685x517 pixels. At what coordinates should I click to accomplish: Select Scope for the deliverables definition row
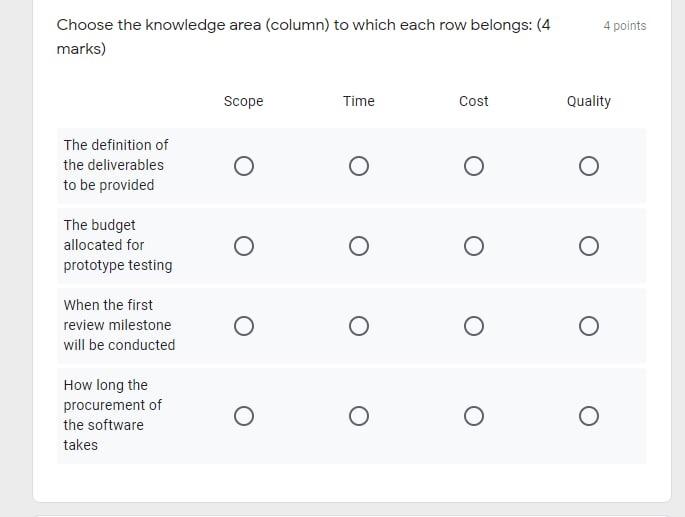click(243, 166)
